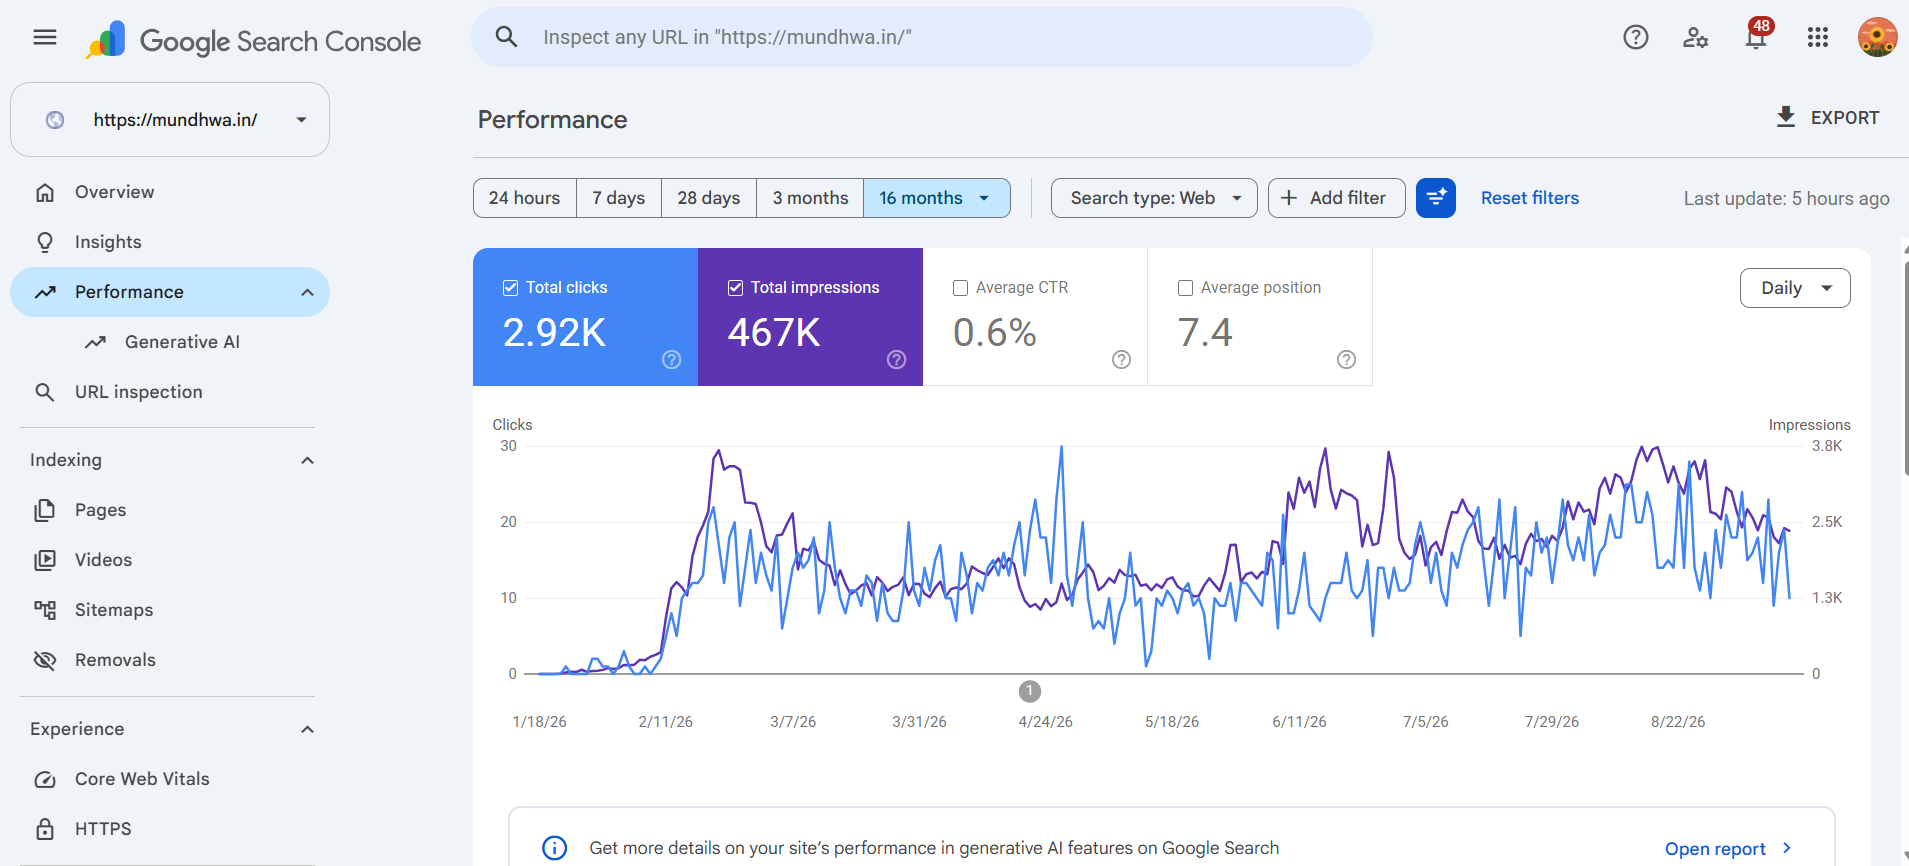
Task: Click the Add filter button
Action: (x=1337, y=198)
